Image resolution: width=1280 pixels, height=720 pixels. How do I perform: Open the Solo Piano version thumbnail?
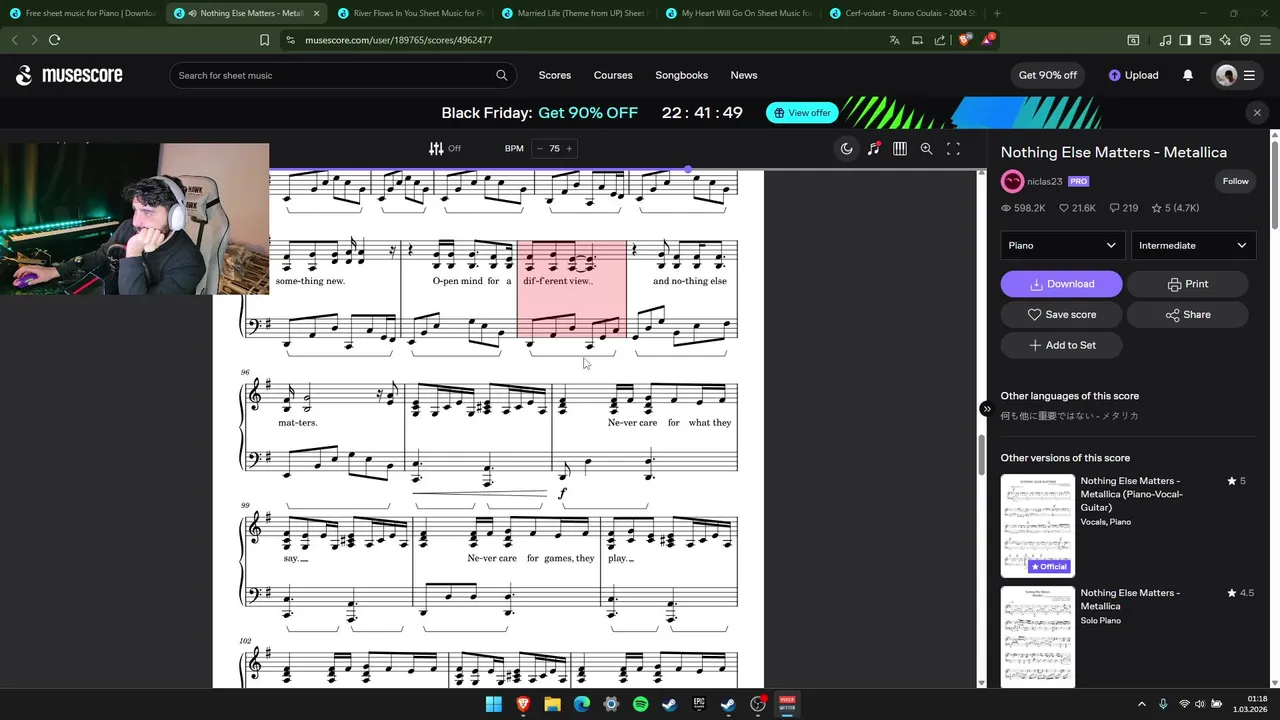pos(1038,636)
